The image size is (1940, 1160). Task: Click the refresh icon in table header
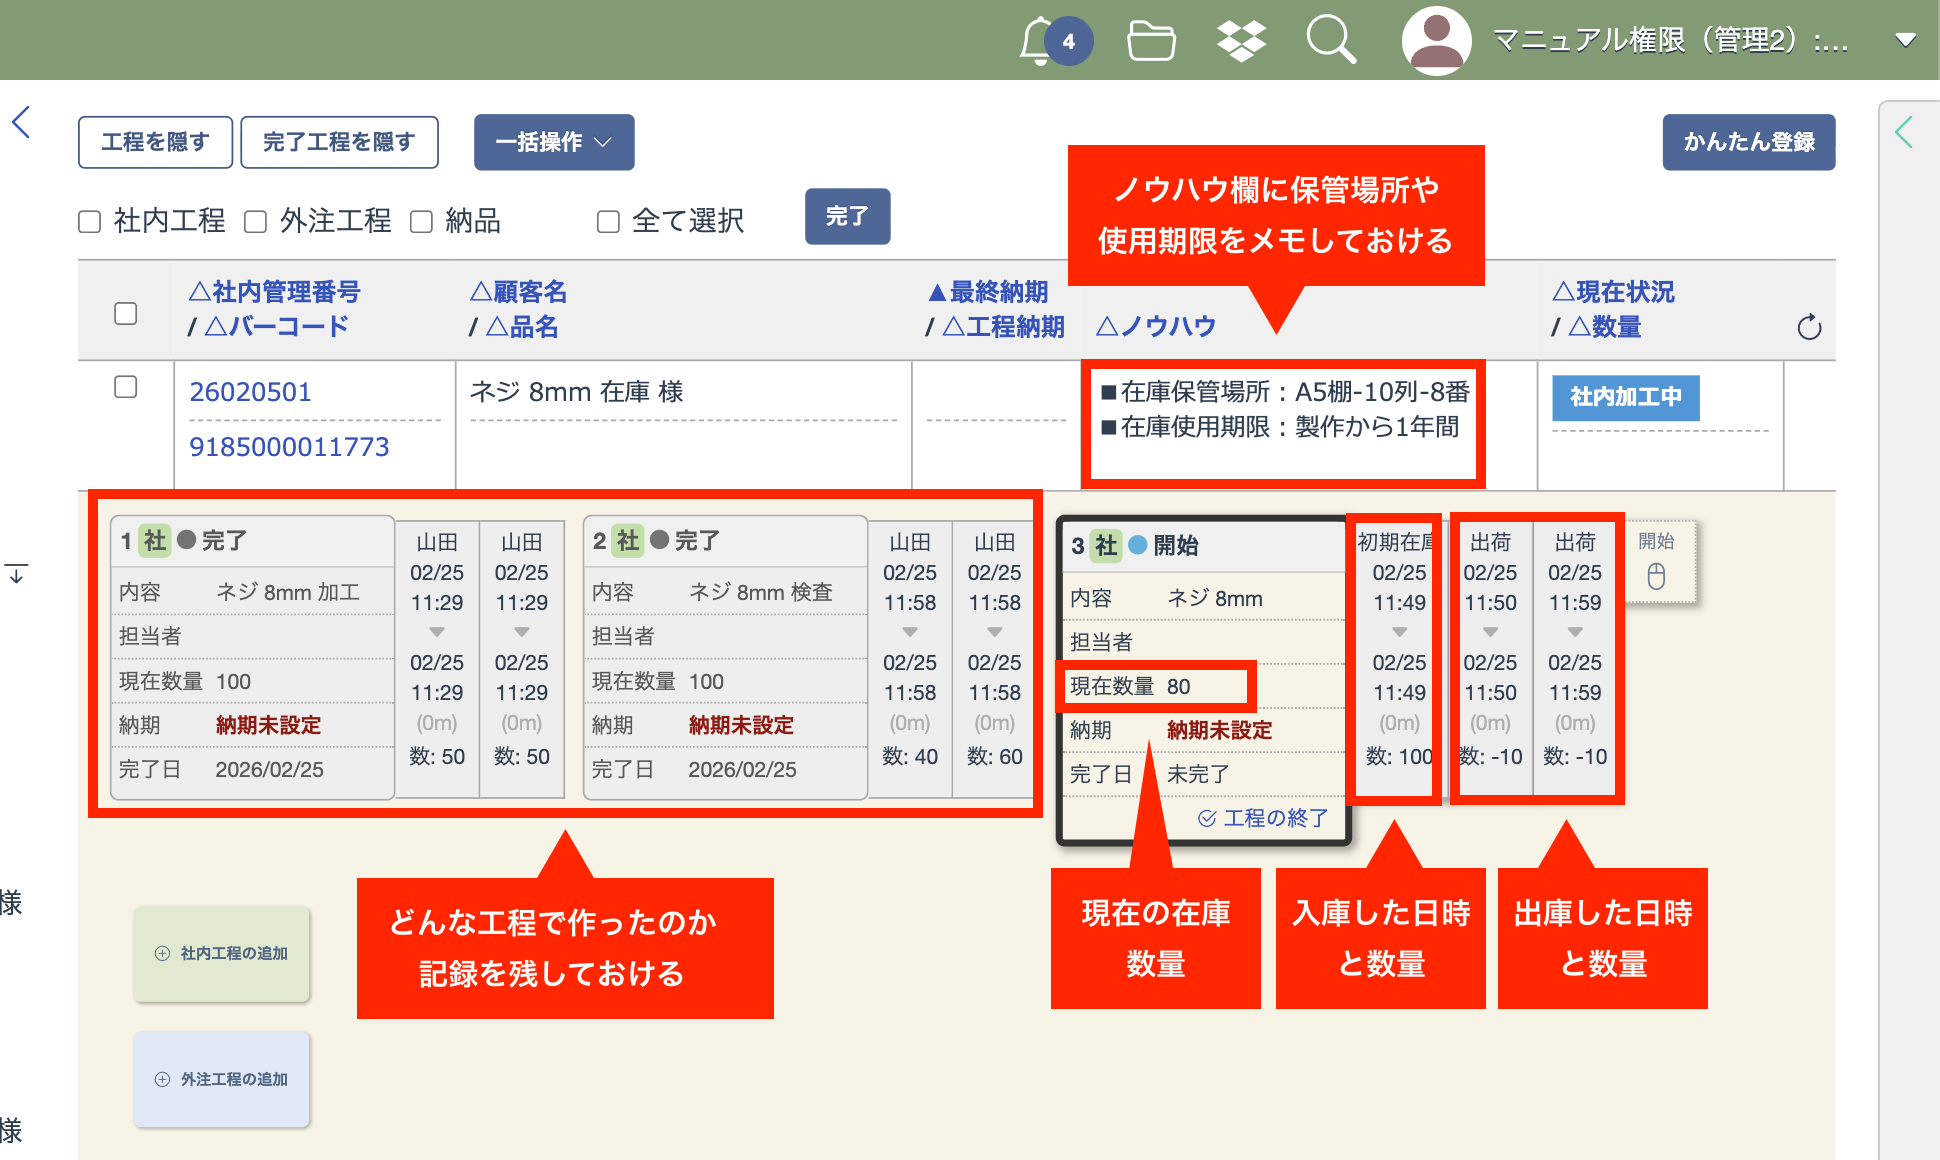coord(1809,327)
